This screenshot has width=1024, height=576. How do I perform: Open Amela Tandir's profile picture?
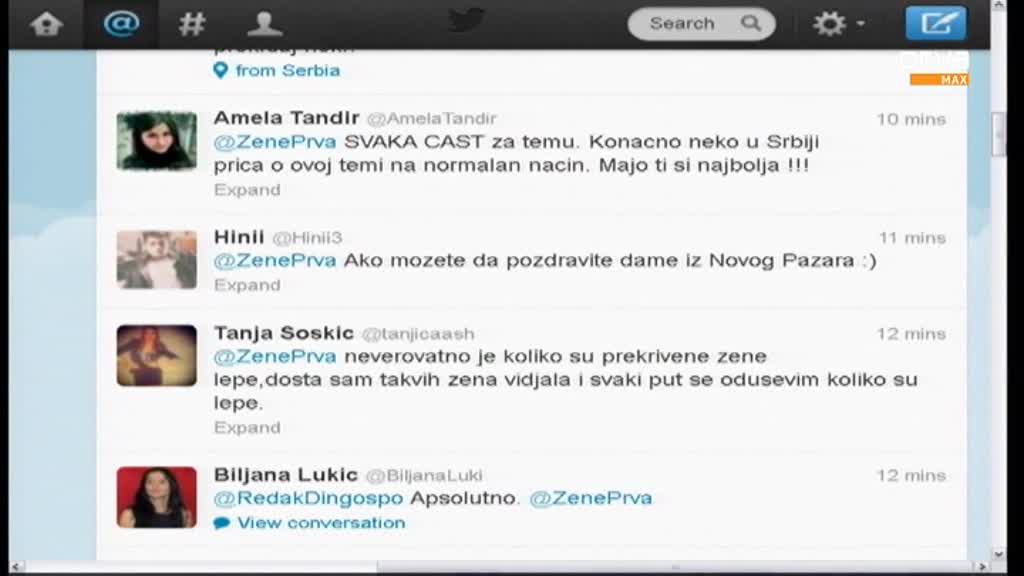(x=157, y=141)
